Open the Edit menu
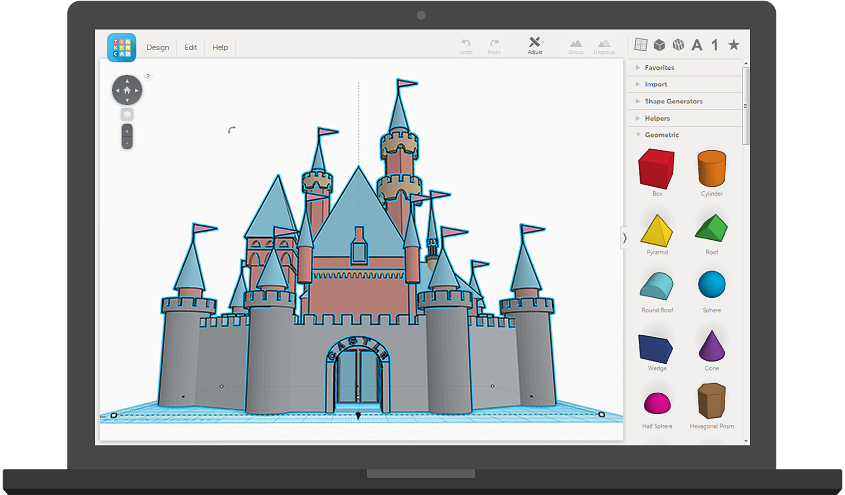 191,47
